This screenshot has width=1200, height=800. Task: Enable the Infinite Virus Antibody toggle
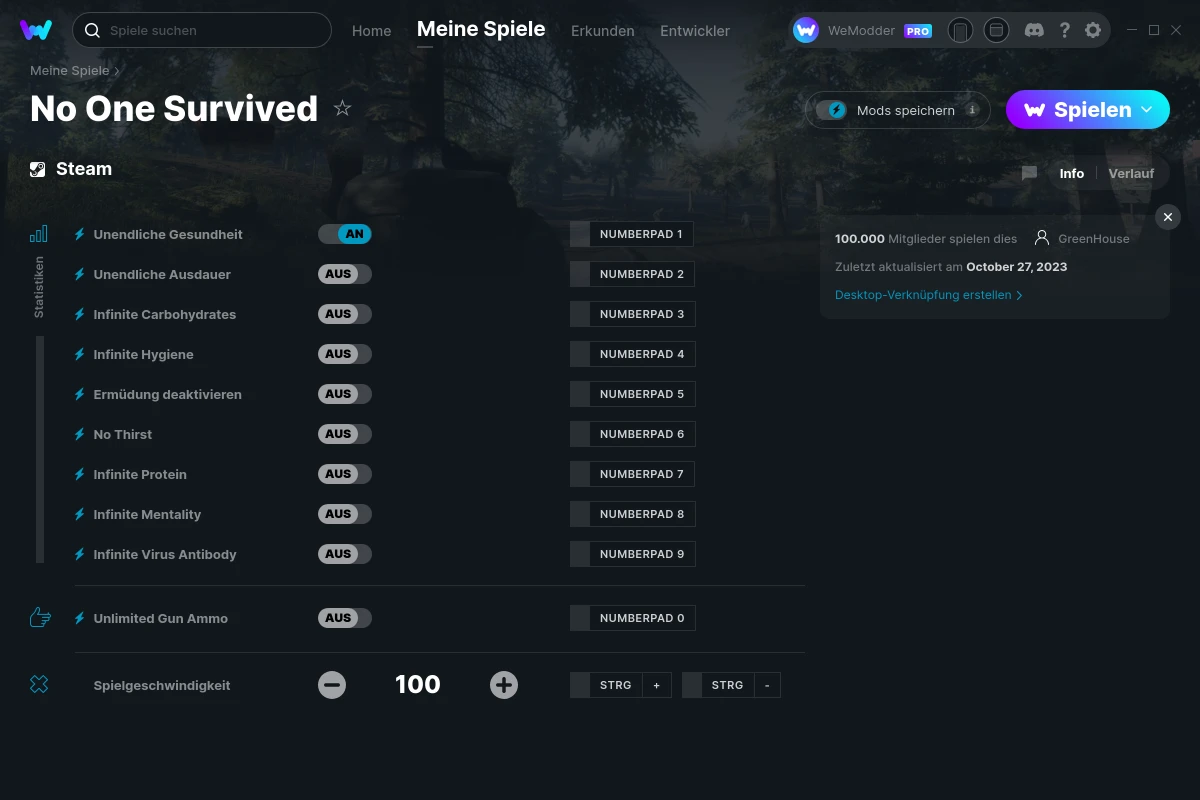click(345, 554)
